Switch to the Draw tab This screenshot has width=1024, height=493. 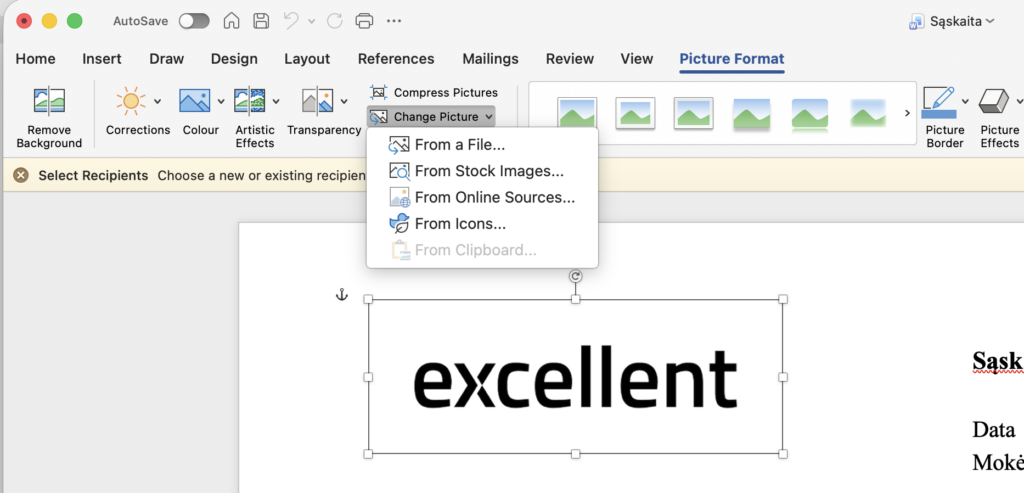[167, 59]
